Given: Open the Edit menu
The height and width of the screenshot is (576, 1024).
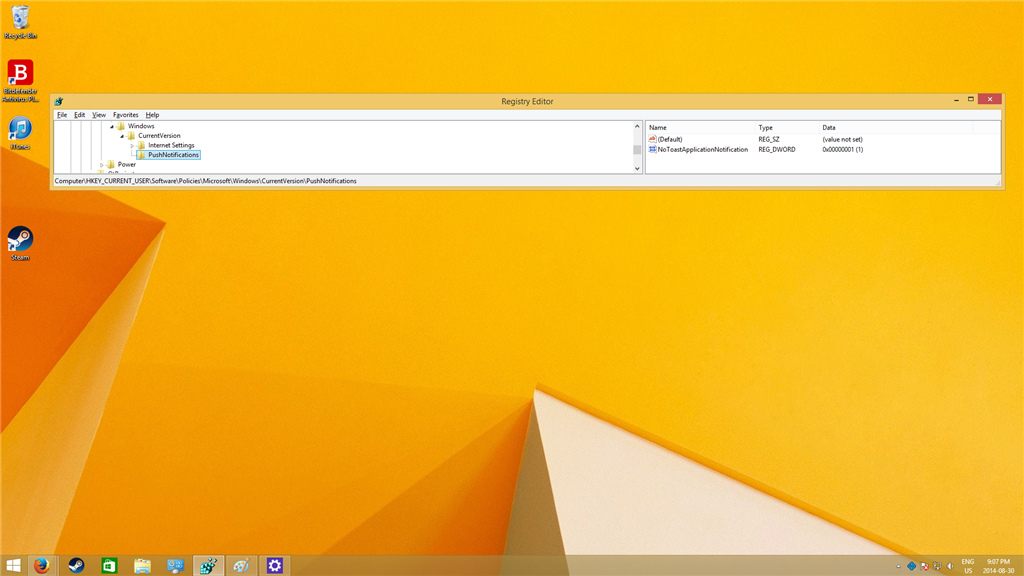Looking at the screenshot, I should point(79,114).
